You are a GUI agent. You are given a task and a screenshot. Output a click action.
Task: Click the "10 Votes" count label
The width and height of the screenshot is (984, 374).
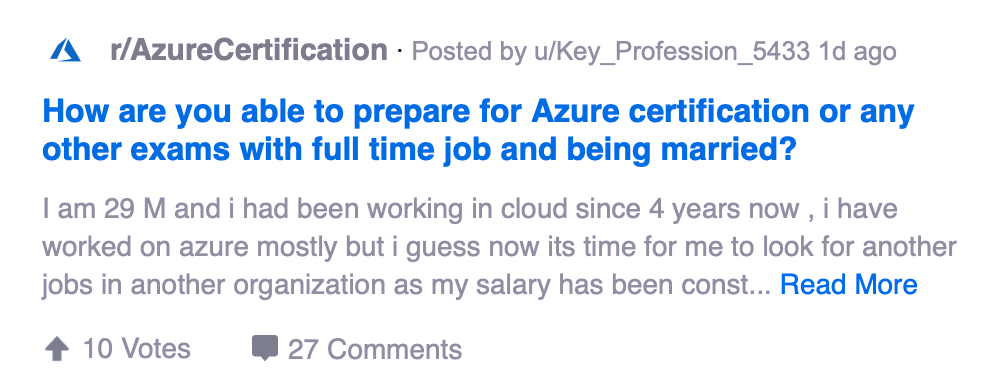coord(136,349)
